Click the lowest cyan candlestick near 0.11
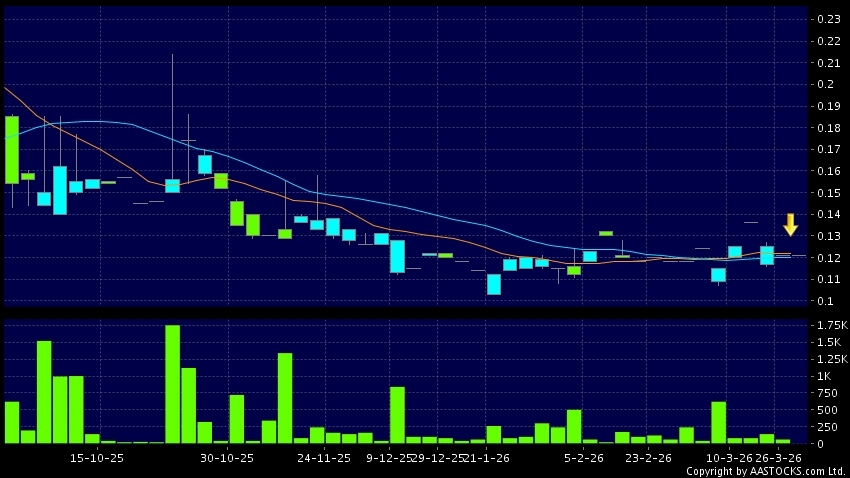850x478 pixels. tap(494, 285)
